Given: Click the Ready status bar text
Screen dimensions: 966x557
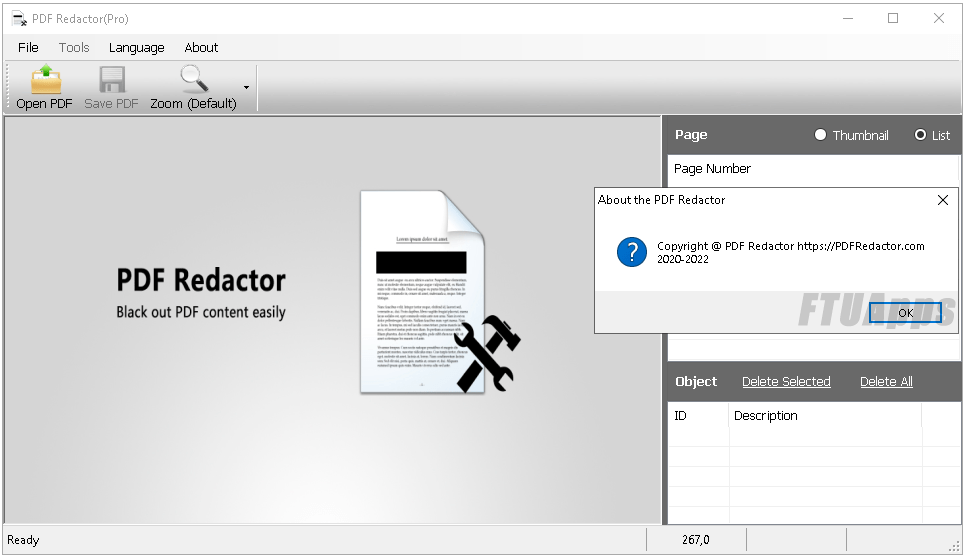Looking at the screenshot, I should pyautogui.click(x=23, y=540).
